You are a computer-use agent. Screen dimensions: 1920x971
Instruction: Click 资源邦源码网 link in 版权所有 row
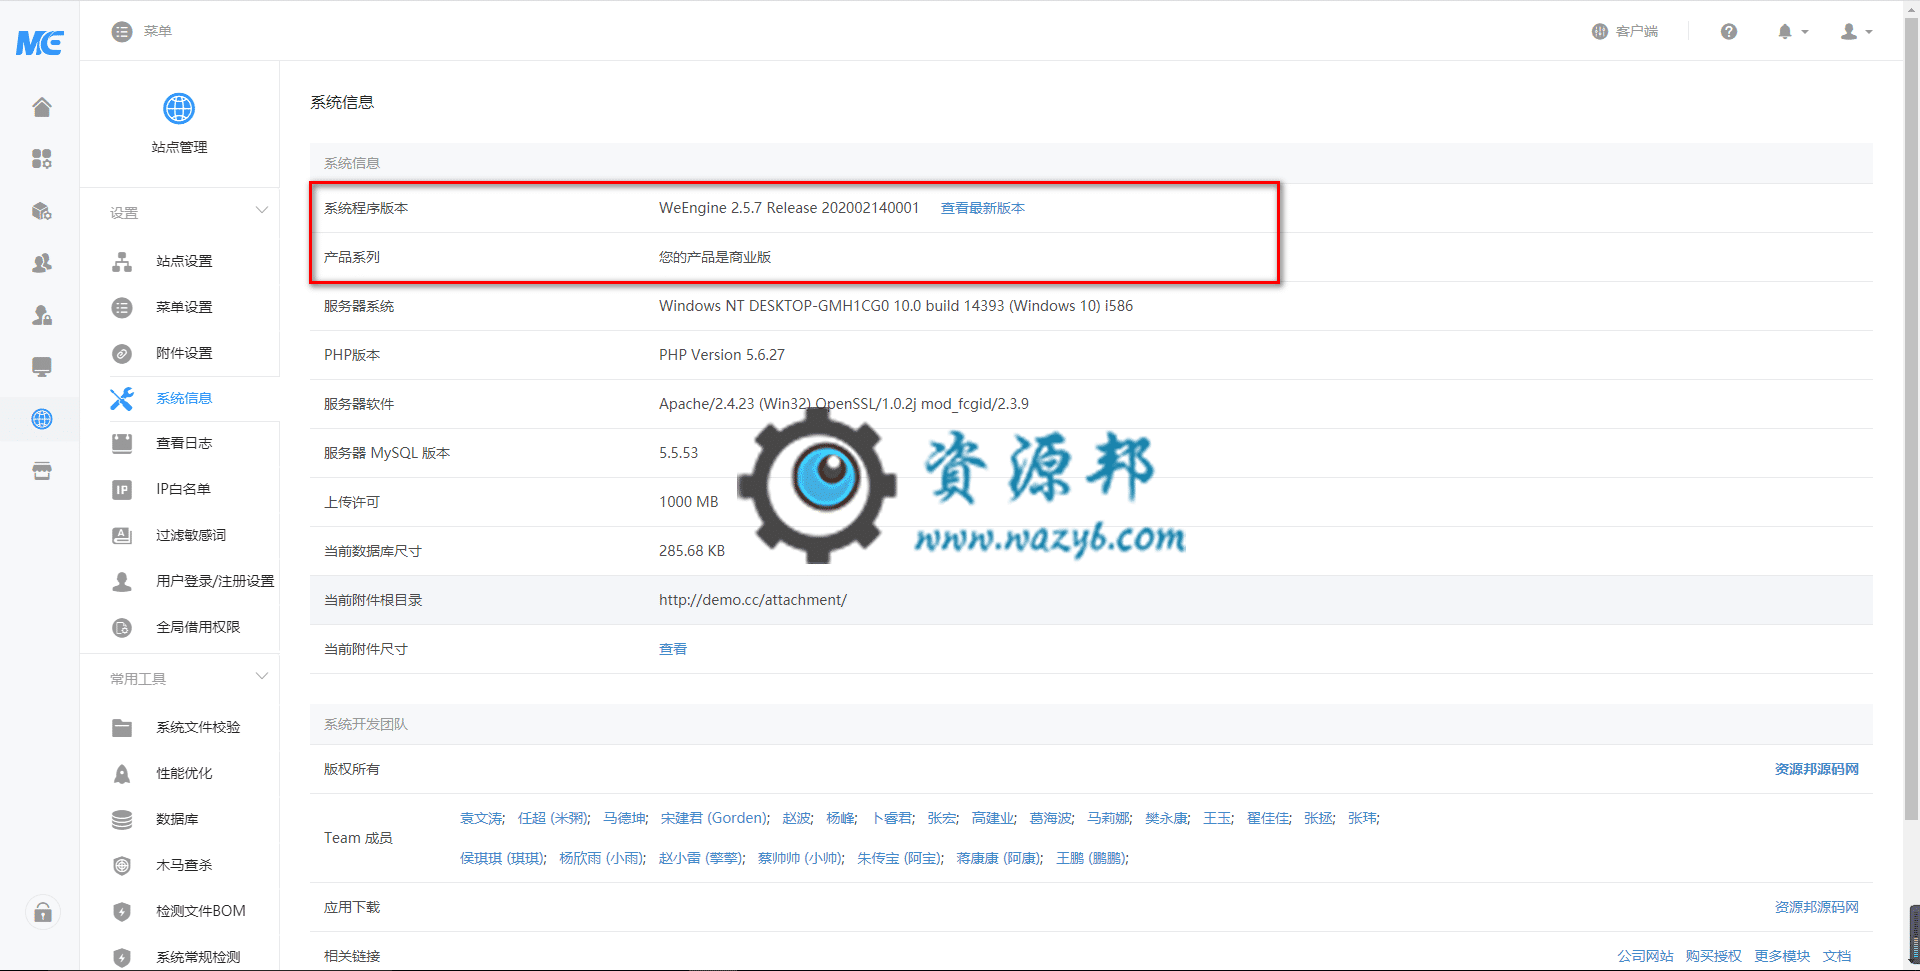coord(1816,769)
